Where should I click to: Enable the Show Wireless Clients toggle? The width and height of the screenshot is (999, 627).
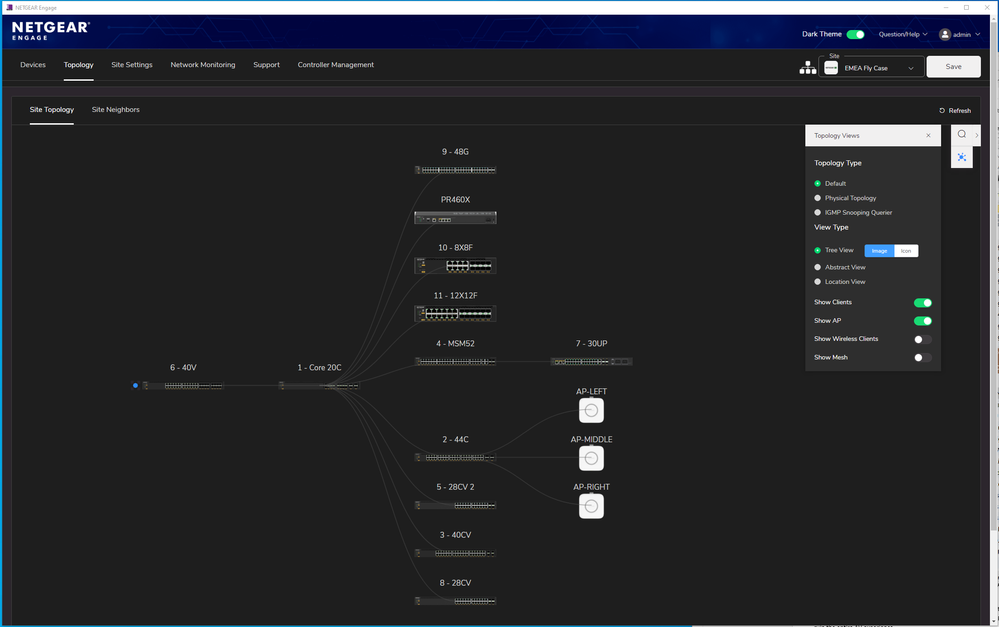[921, 339]
